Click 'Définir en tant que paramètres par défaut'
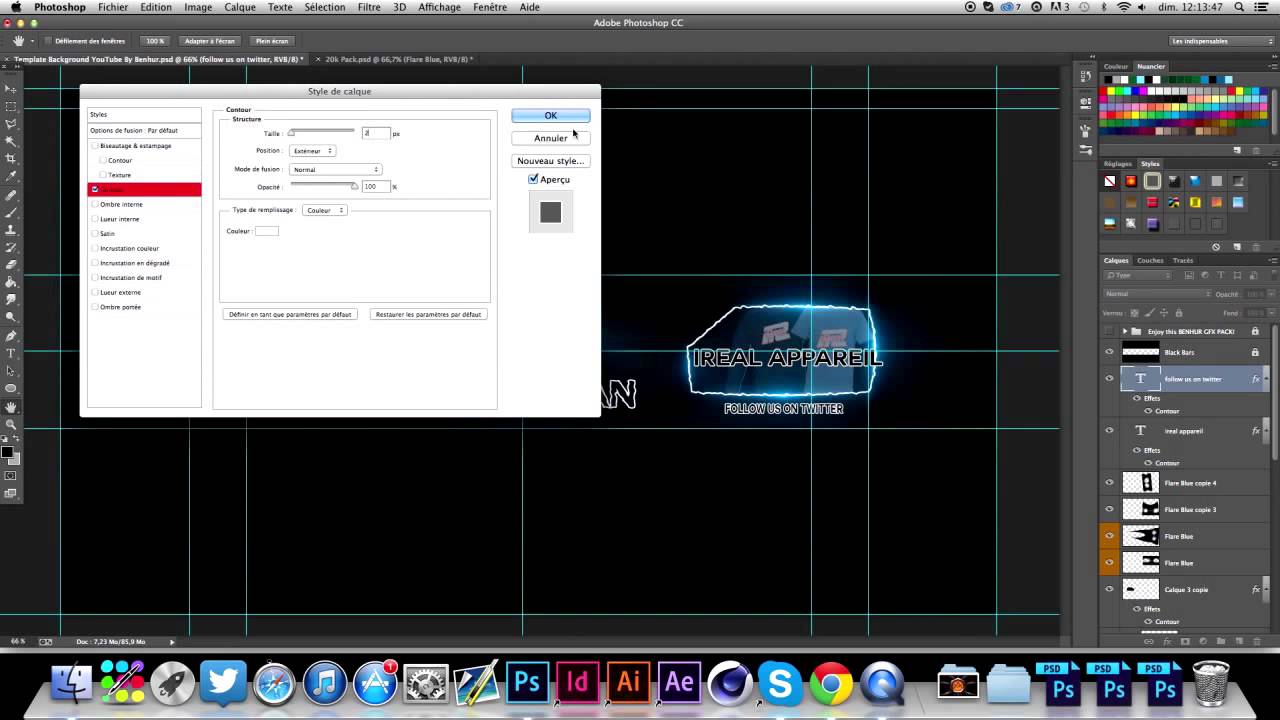The height and width of the screenshot is (720, 1280). 290,314
